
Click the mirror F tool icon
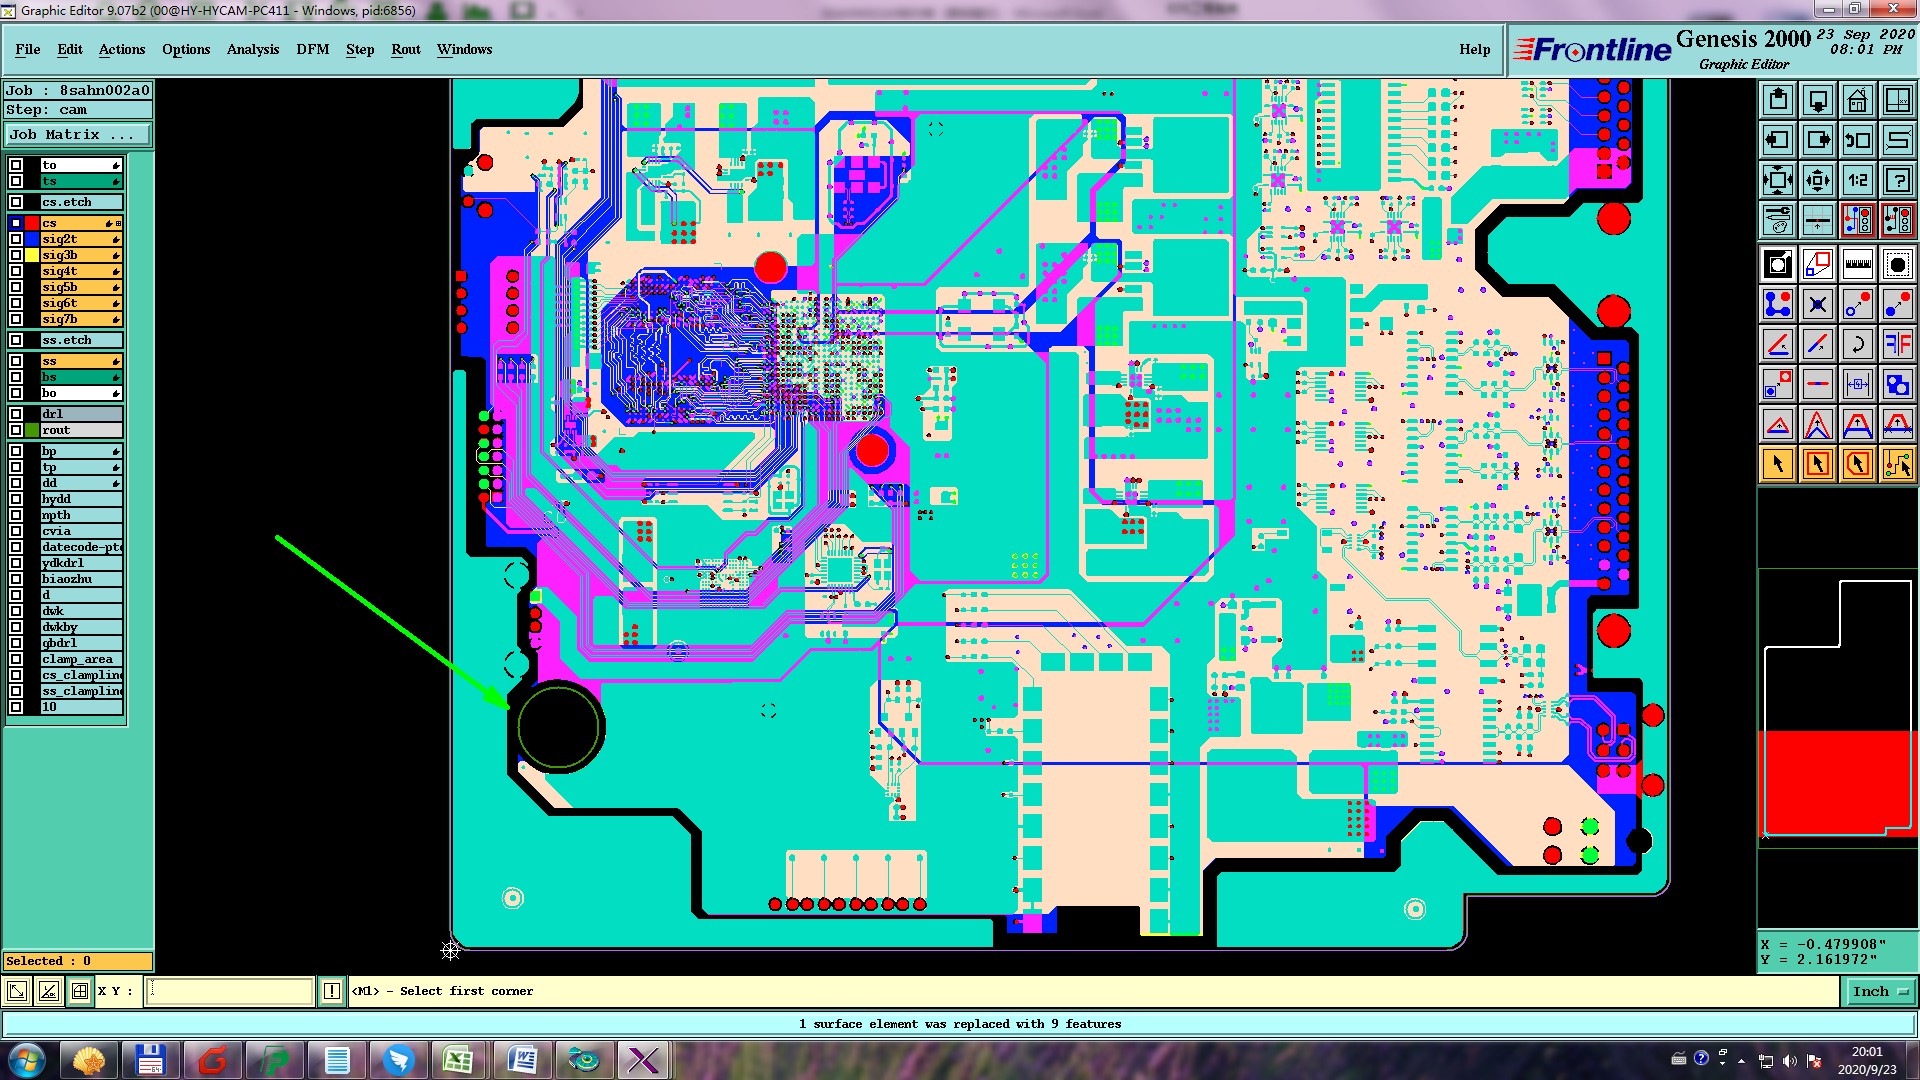click(1898, 344)
